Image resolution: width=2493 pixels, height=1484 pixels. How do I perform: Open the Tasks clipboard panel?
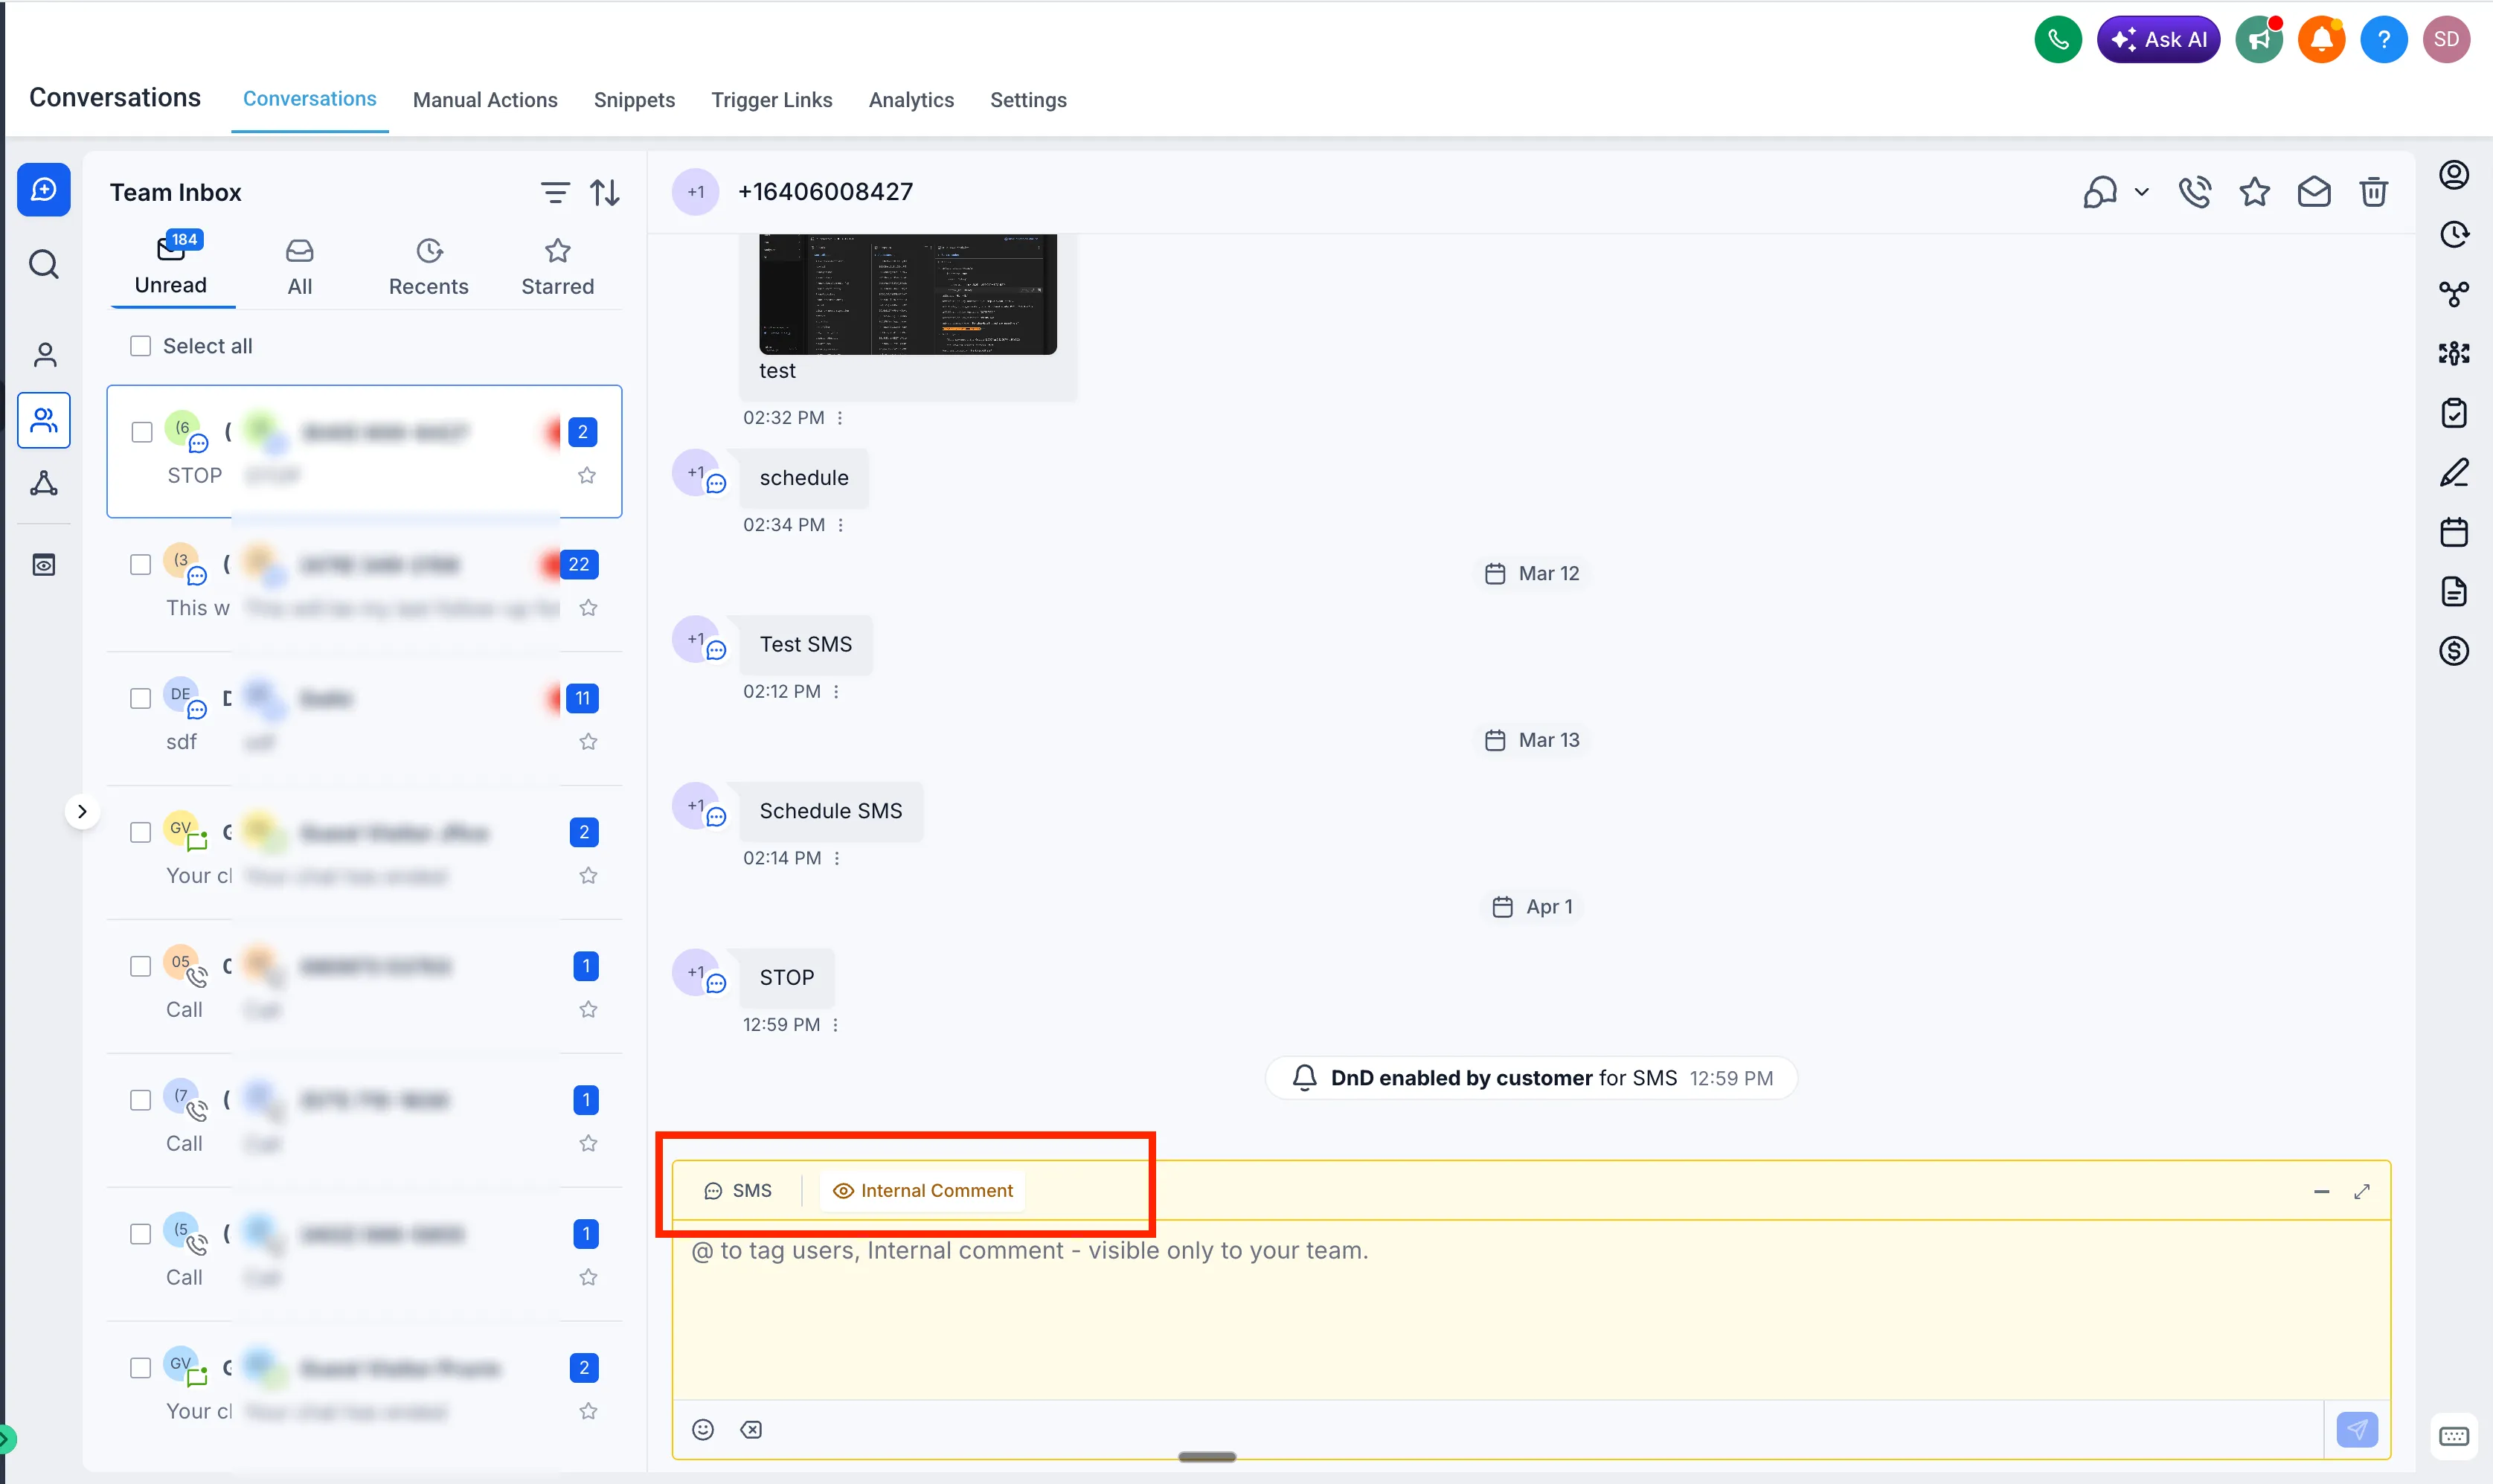2455,413
